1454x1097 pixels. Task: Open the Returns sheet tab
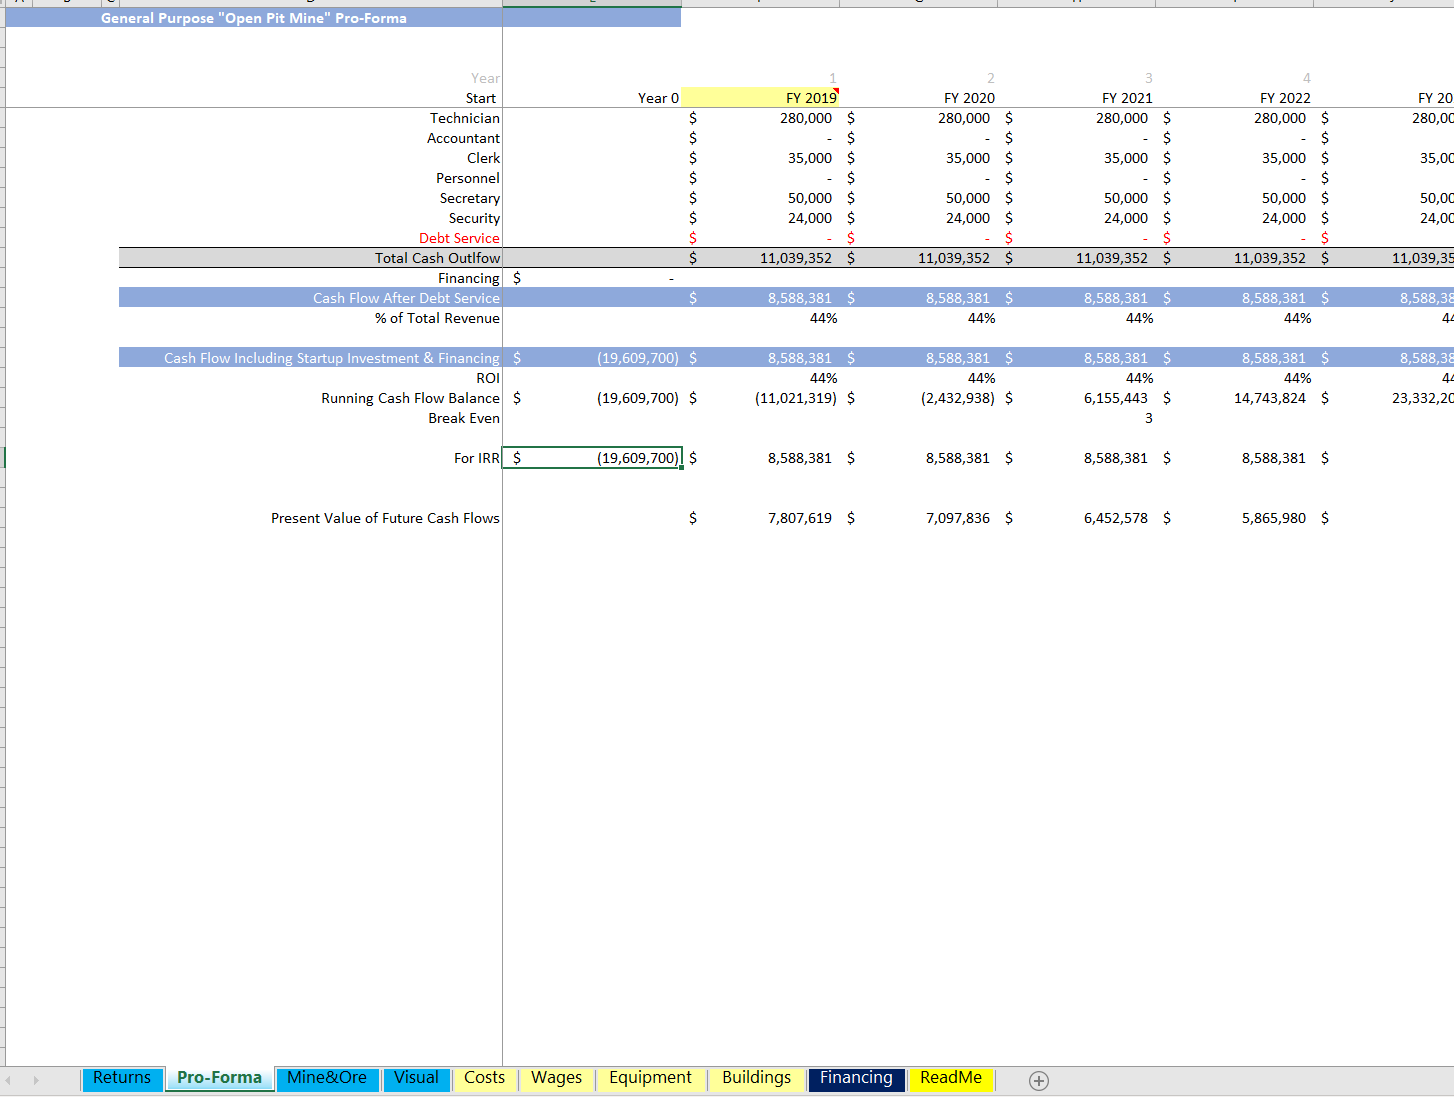[122, 1078]
